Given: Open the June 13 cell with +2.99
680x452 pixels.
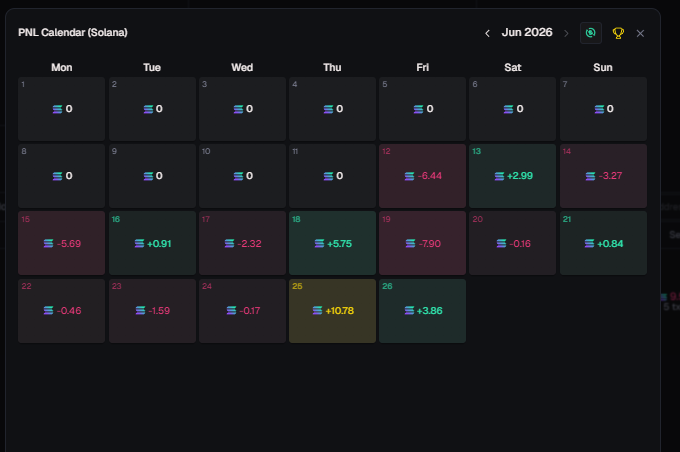Looking at the screenshot, I should (513, 176).
